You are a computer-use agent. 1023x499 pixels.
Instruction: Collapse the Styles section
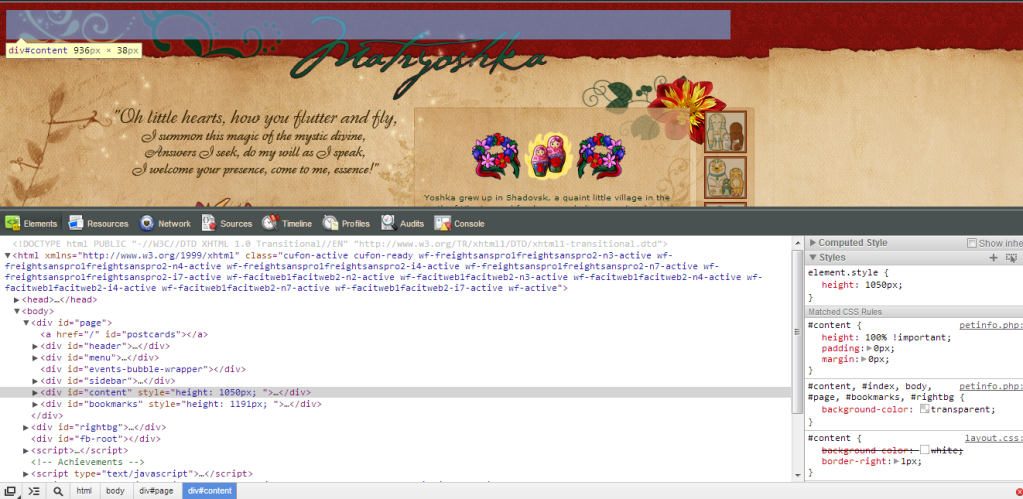pyautogui.click(x=831, y=258)
